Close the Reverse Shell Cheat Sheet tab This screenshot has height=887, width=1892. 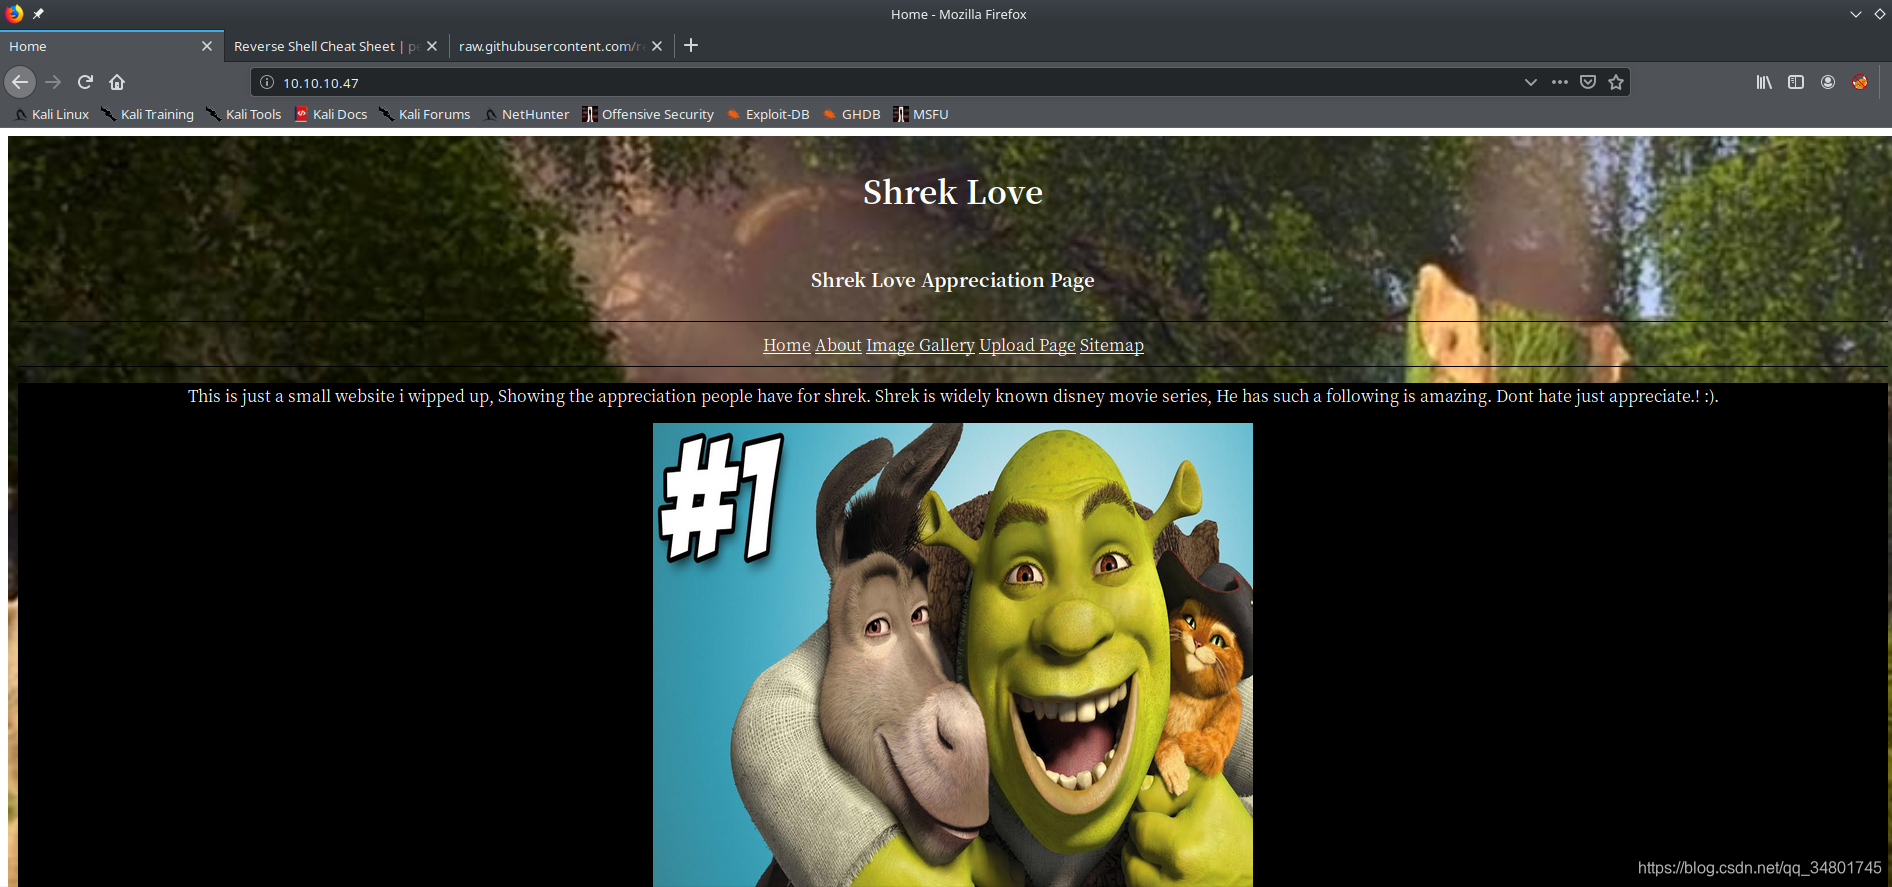pos(432,46)
